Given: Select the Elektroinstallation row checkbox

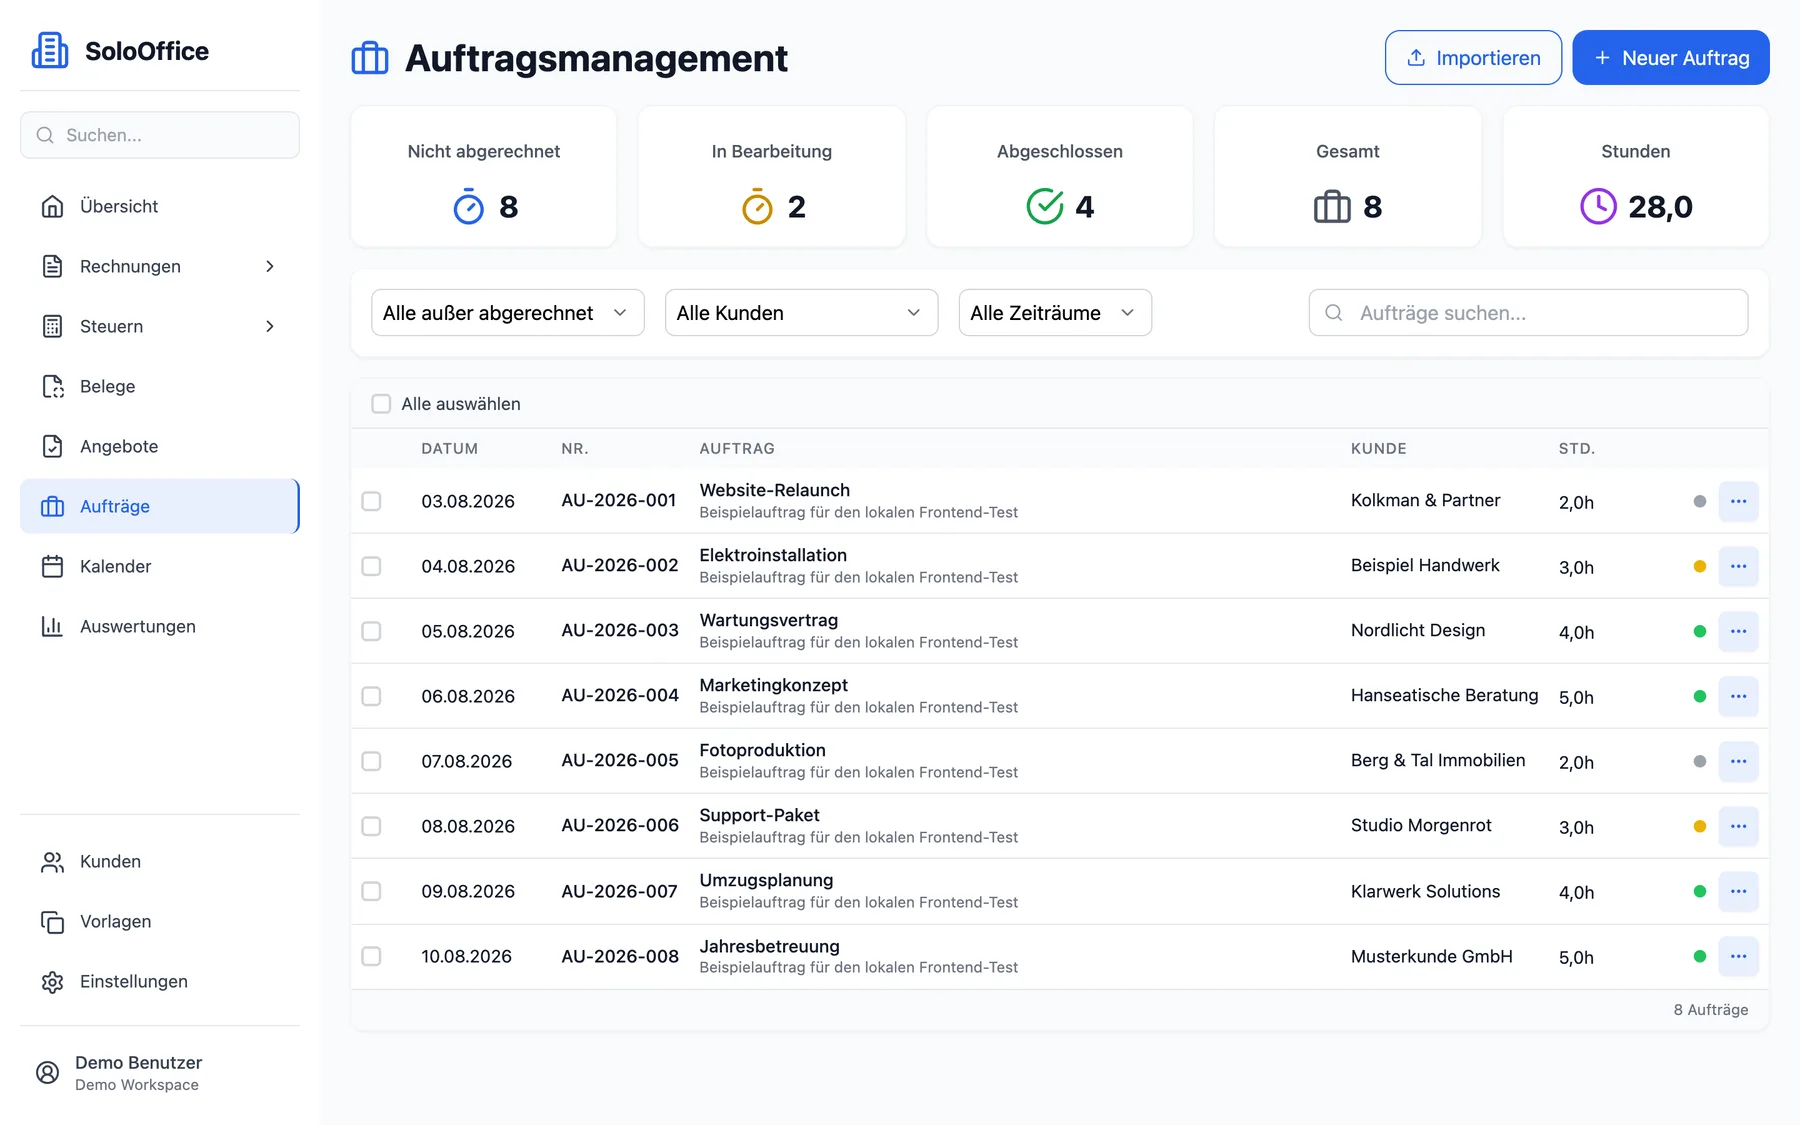Looking at the screenshot, I should pos(371,566).
